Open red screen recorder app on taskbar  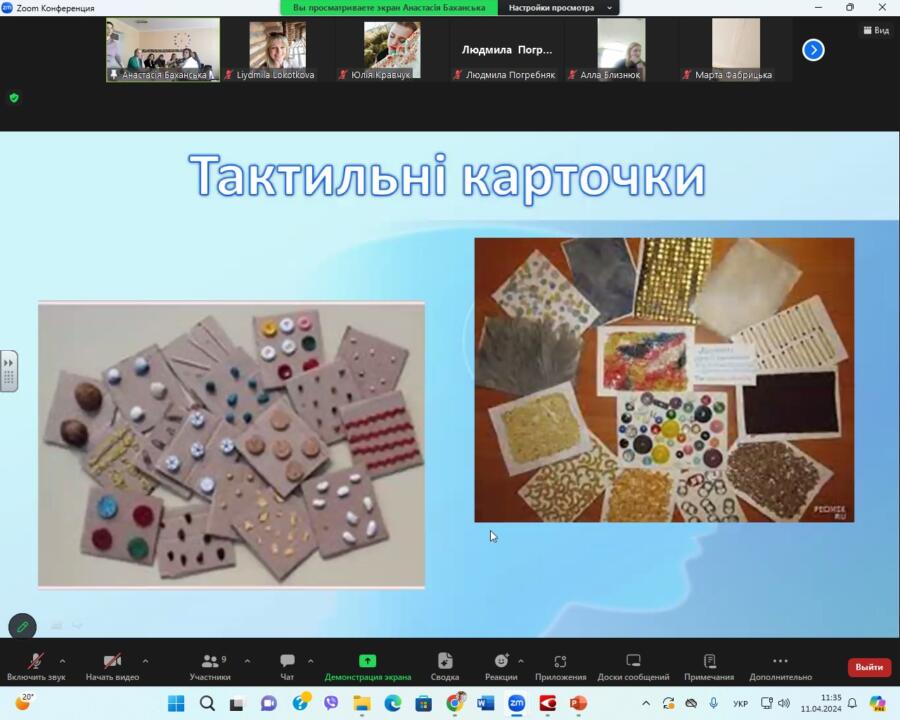(548, 703)
